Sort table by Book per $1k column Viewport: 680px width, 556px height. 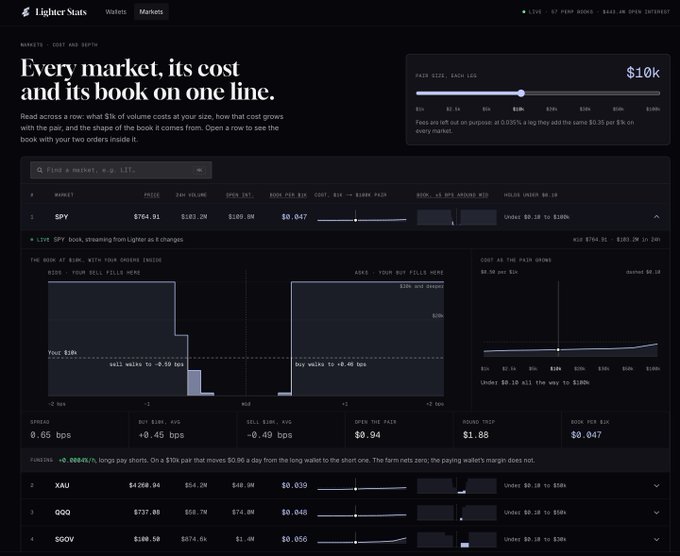pos(288,195)
